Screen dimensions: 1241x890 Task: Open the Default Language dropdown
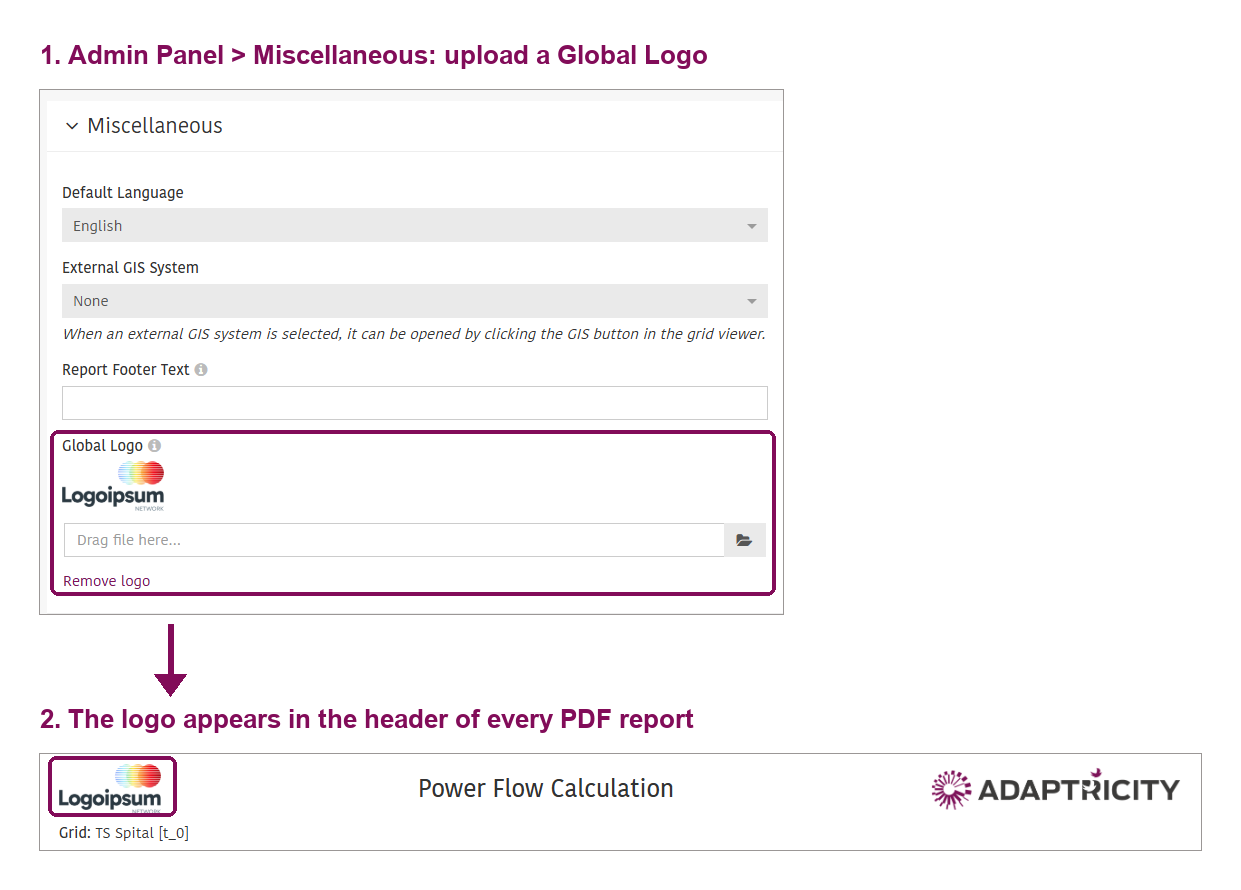pyautogui.click(x=415, y=225)
